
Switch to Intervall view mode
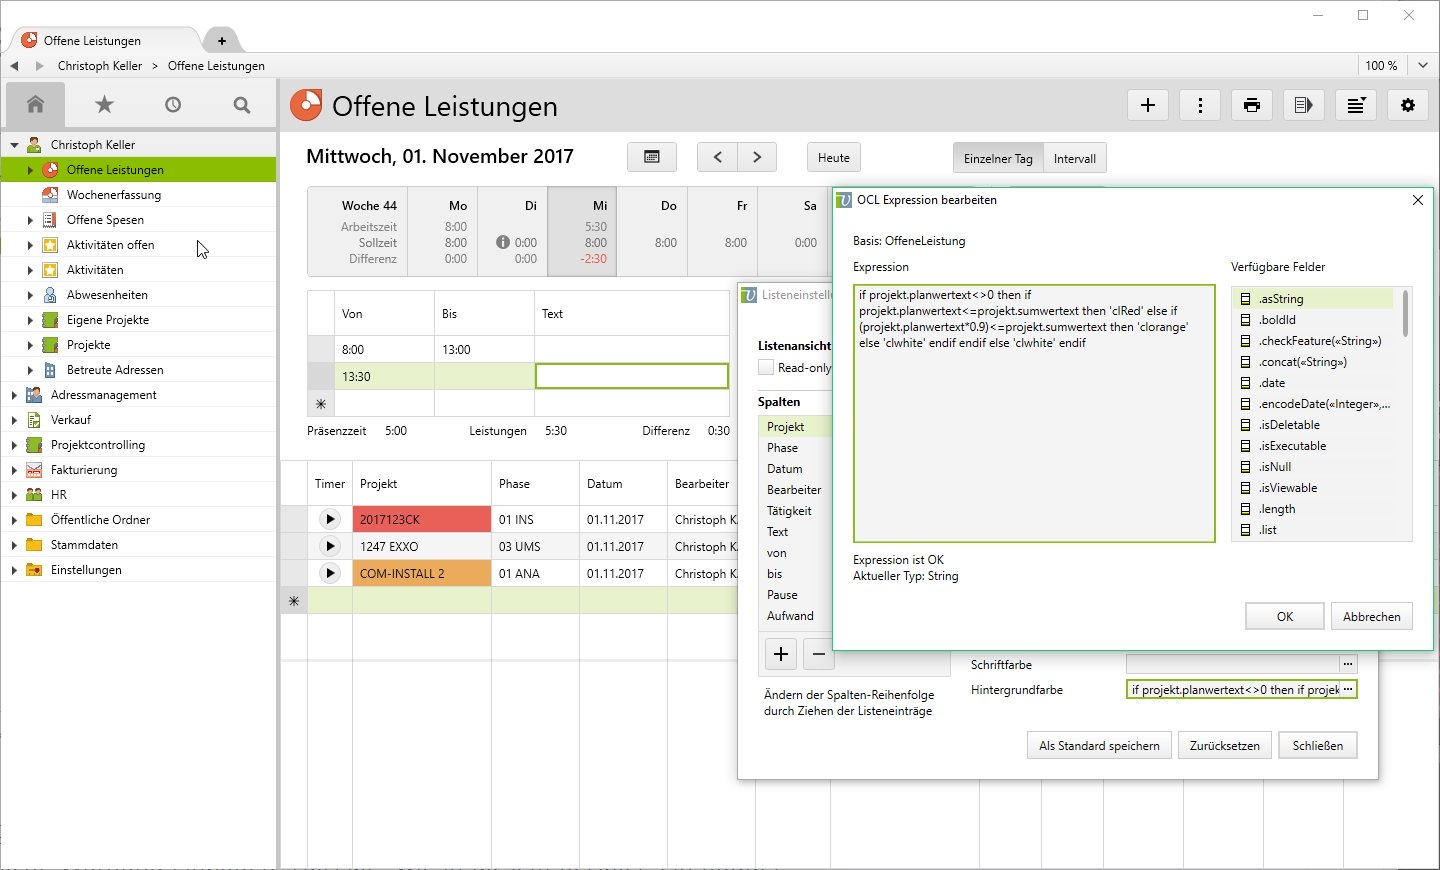click(x=1074, y=158)
